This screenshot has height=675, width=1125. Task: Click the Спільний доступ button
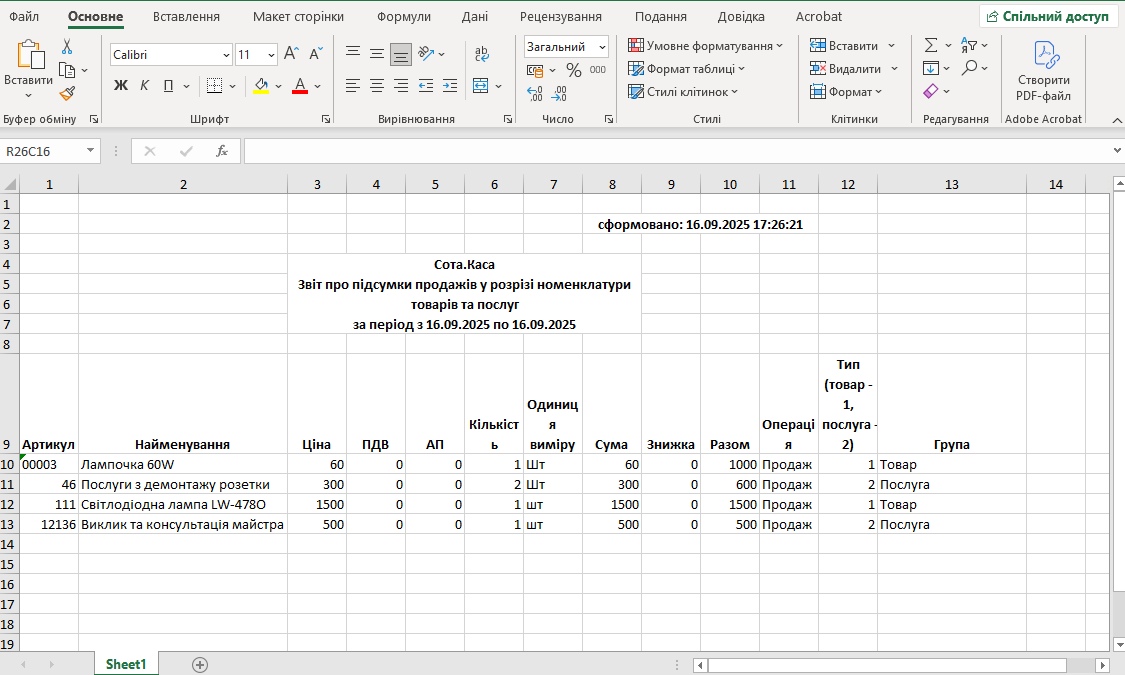pos(1048,17)
